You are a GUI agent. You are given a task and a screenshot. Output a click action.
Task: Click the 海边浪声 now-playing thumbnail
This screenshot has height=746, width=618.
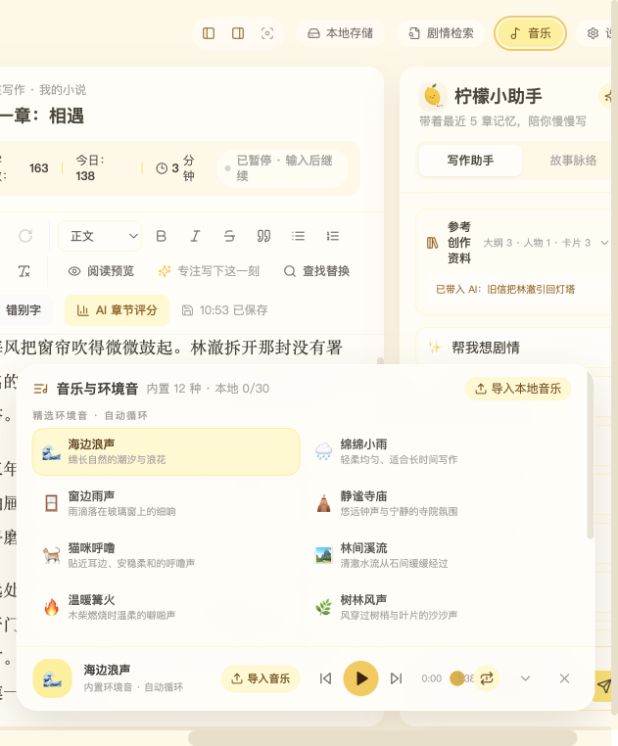point(52,678)
